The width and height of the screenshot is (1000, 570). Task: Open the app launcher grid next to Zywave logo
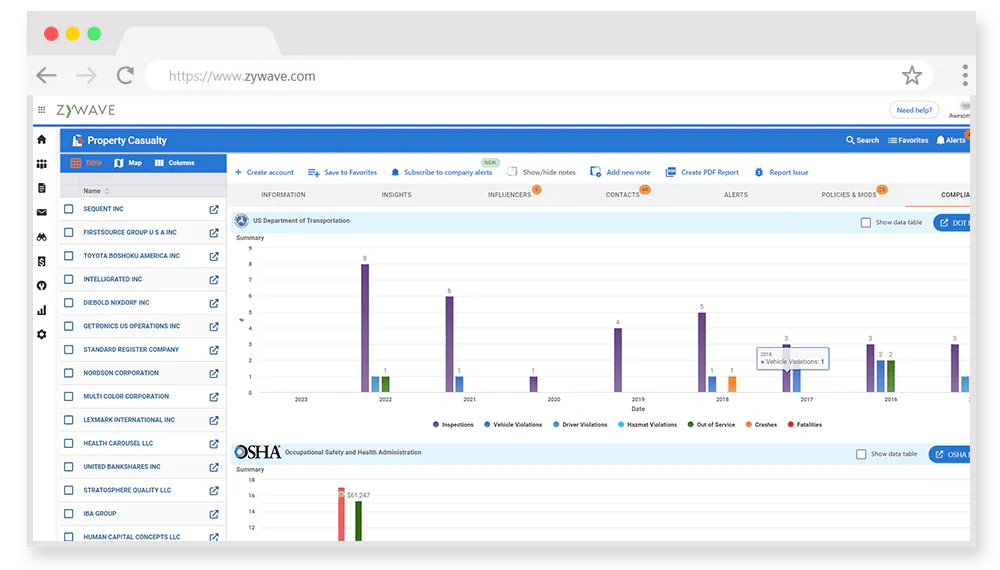click(x=41, y=110)
